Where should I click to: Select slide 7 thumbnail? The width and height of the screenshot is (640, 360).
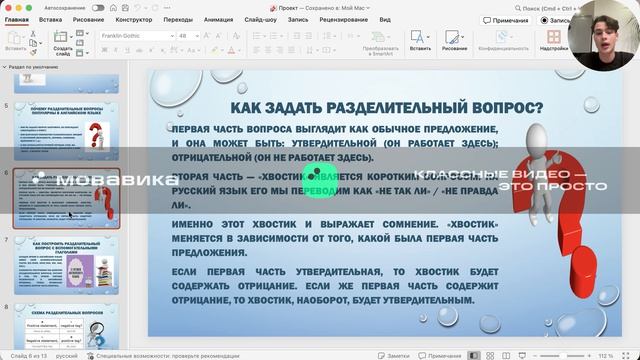click(67, 265)
